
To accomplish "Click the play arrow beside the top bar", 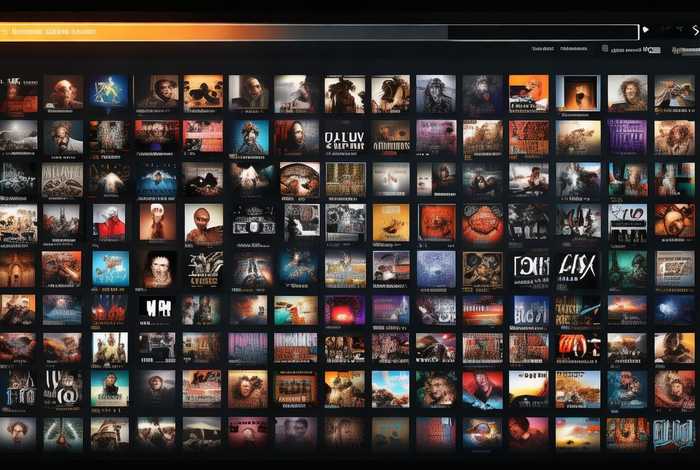I will [x=645, y=31].
